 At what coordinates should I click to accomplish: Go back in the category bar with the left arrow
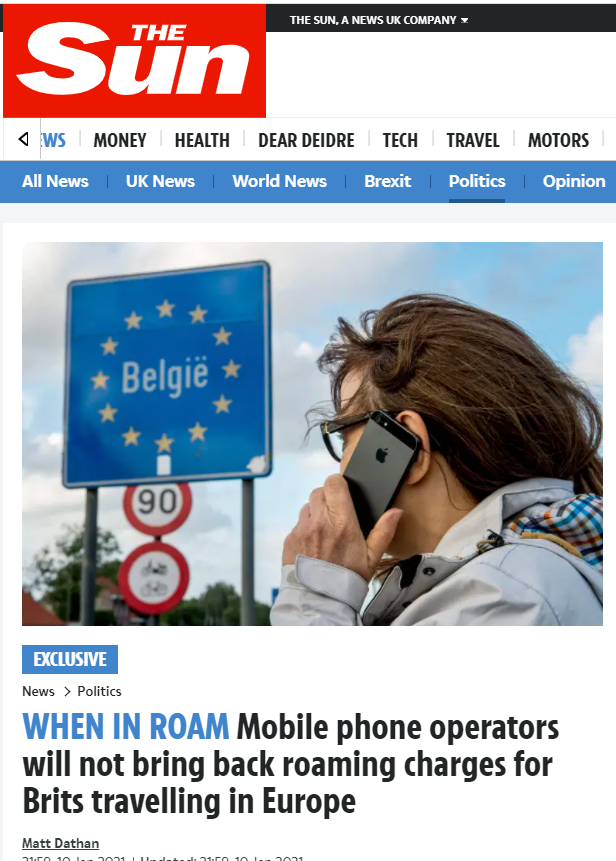click(x=23, y=139)
